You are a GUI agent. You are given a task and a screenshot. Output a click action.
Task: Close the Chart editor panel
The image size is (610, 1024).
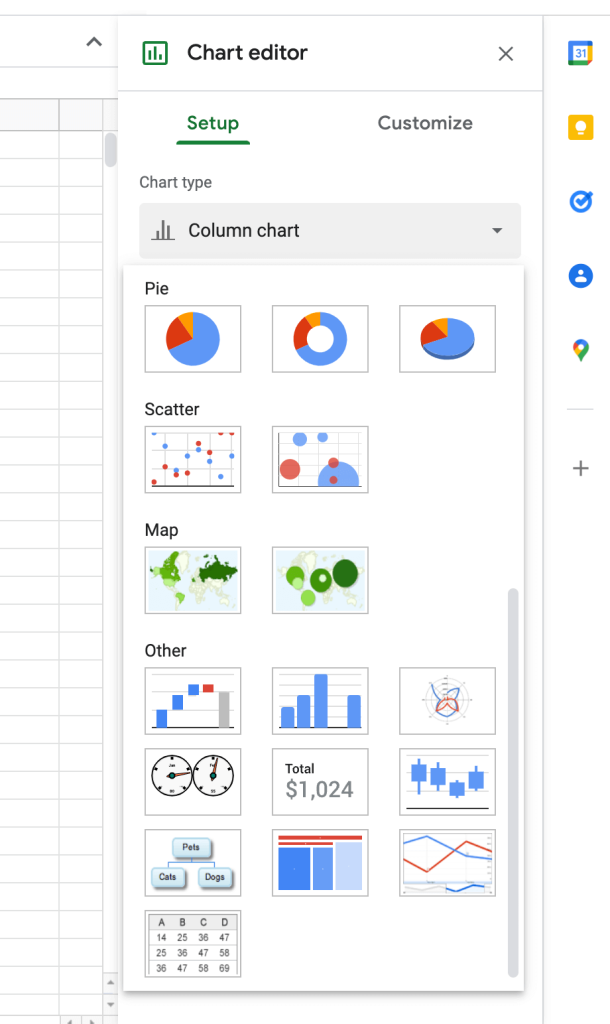point(506,54)
